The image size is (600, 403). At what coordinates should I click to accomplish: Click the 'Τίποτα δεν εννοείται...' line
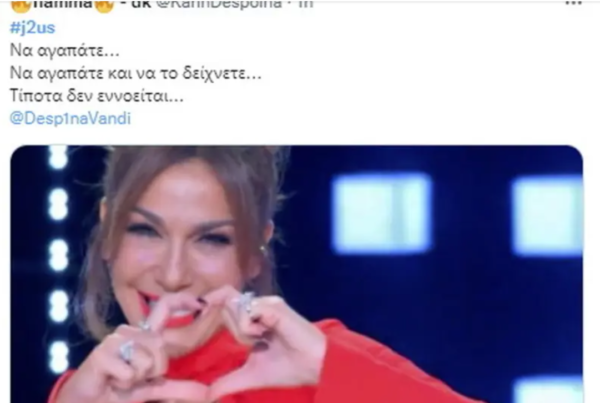tap(96, 96)
